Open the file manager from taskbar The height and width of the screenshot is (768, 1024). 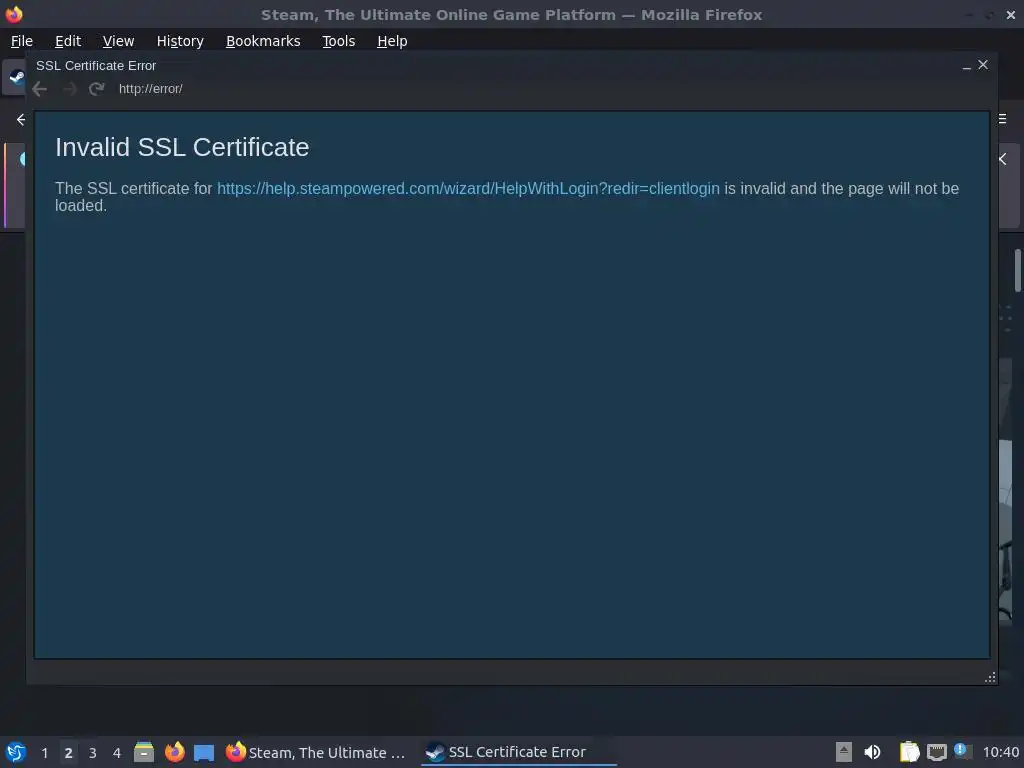144,752
